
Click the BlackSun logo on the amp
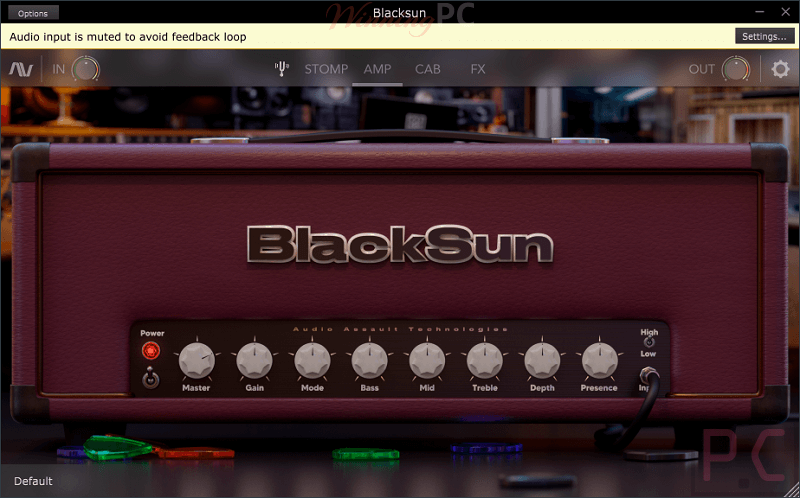pos(399,245)
